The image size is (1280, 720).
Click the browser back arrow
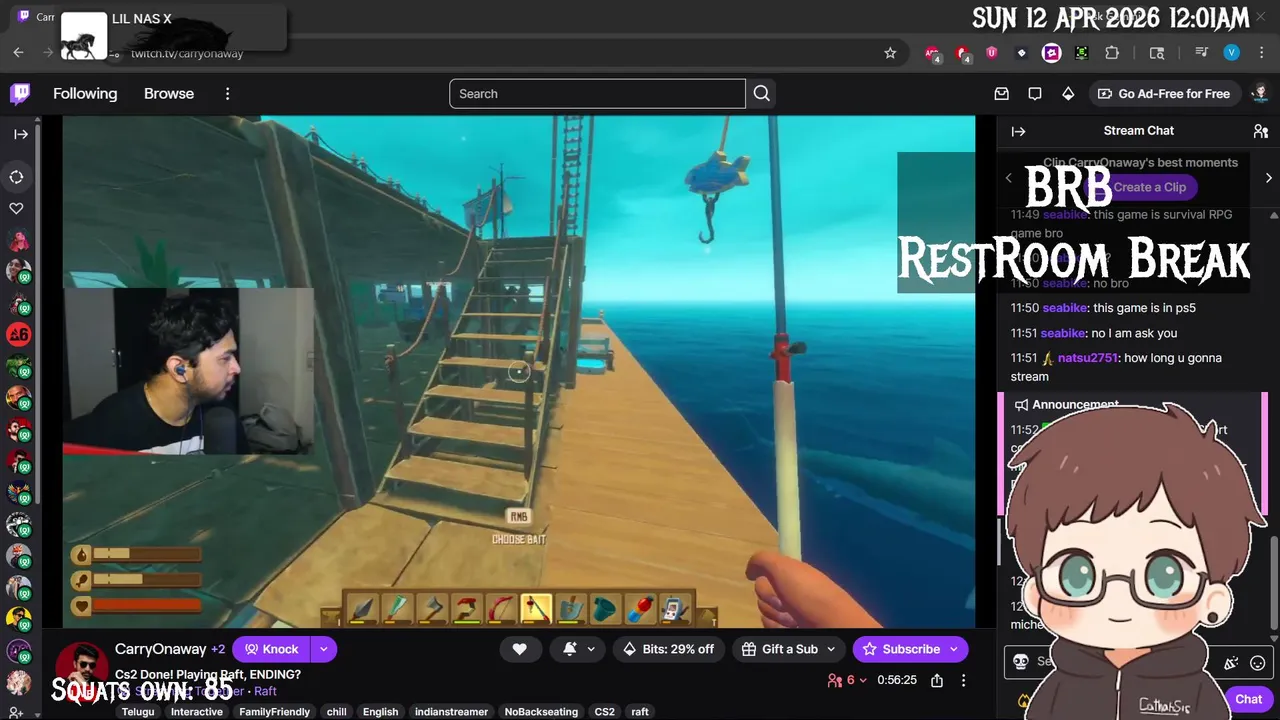point(18,53)
